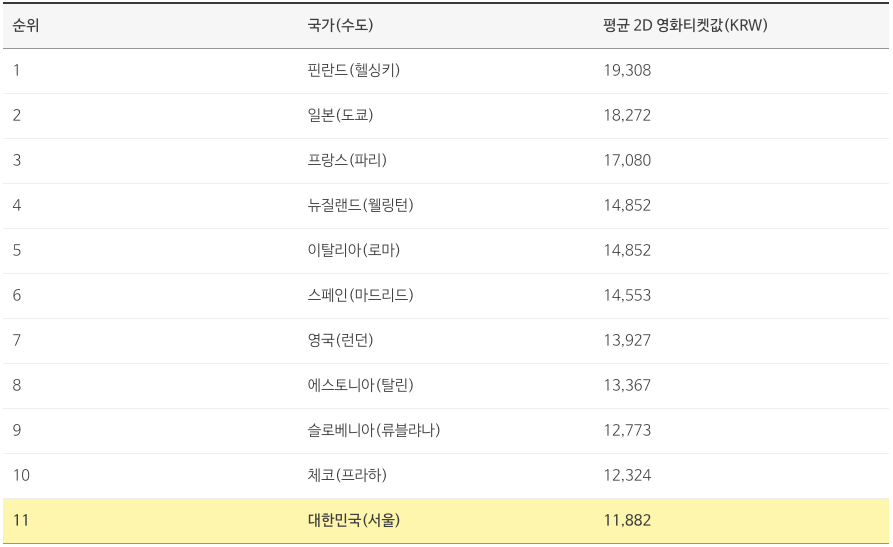Click the 12,773 ticket price value
Screen dimensions: 893x547
(627, 430)
